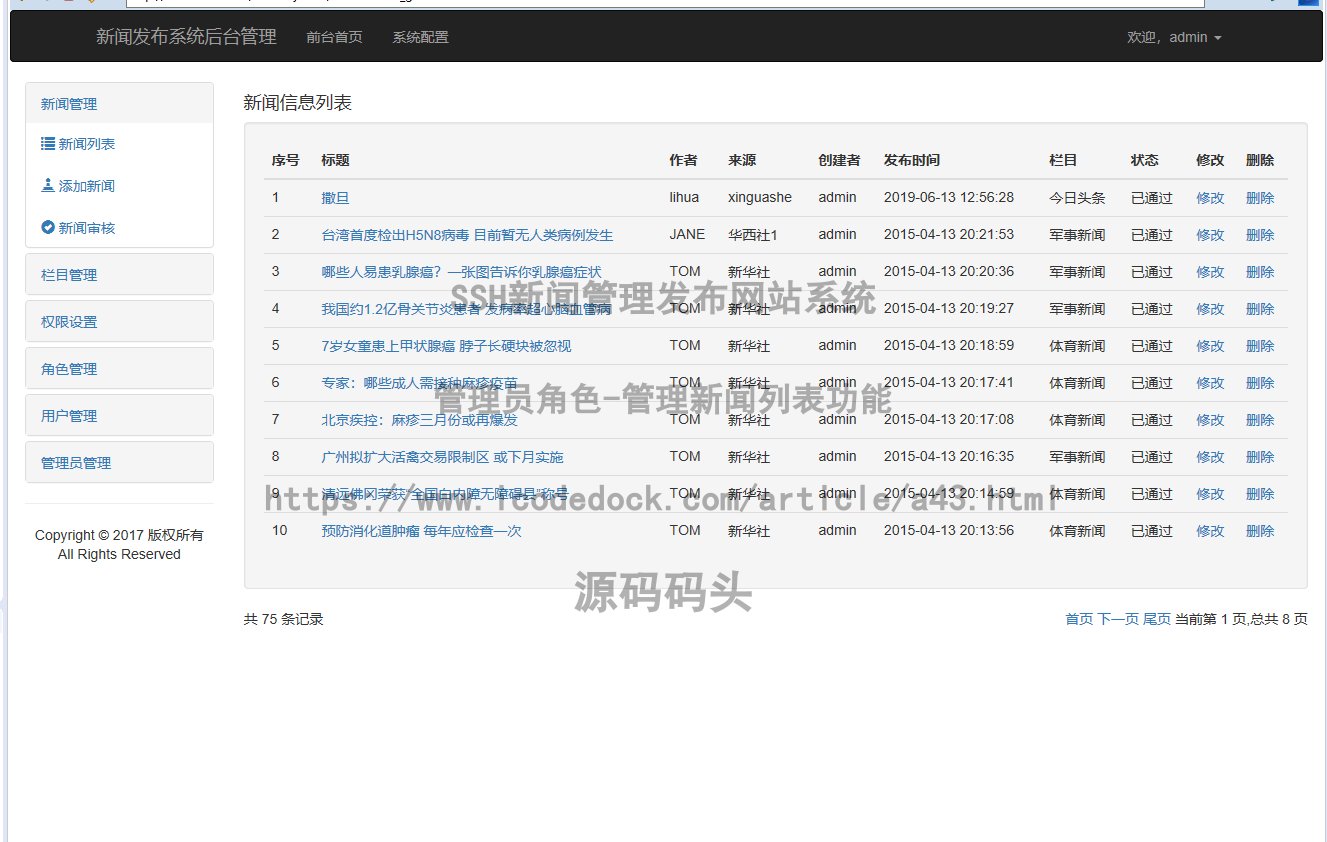Click the news list icon in sidebar
The width and height of the screenshot is (1327, 842).
pyautogui.click(x=48, y=144)
